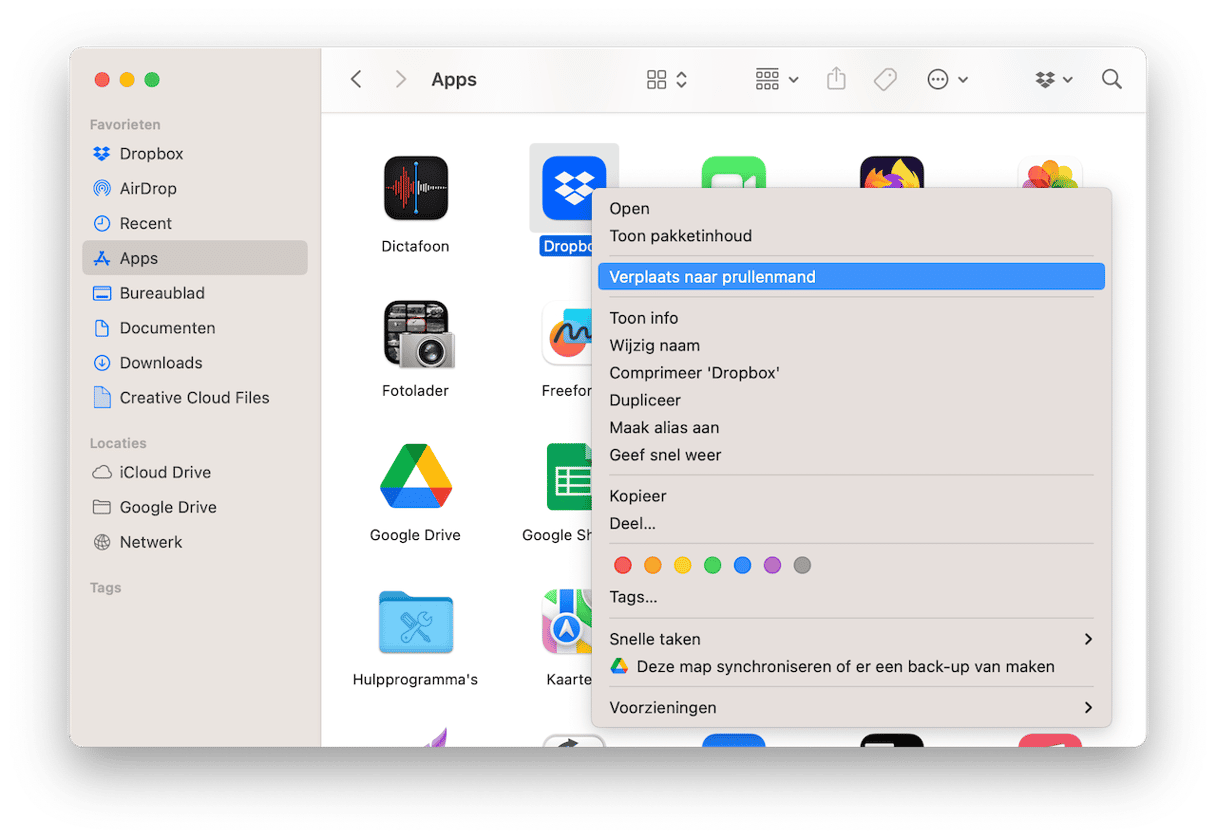Select AirDrop in the sidebar
The width and height of the screenshot is (1216, 839).
(195, 189)
